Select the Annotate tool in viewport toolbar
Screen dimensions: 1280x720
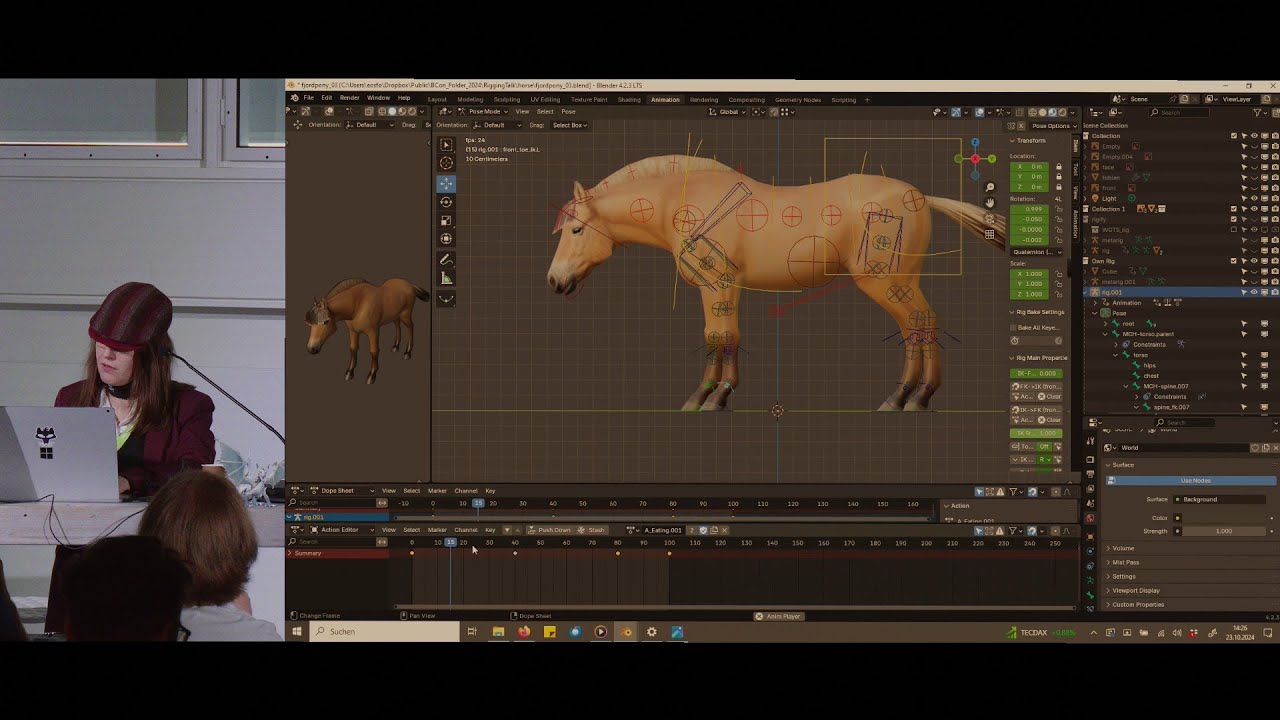pyautogui.click(x=446, y=259)
